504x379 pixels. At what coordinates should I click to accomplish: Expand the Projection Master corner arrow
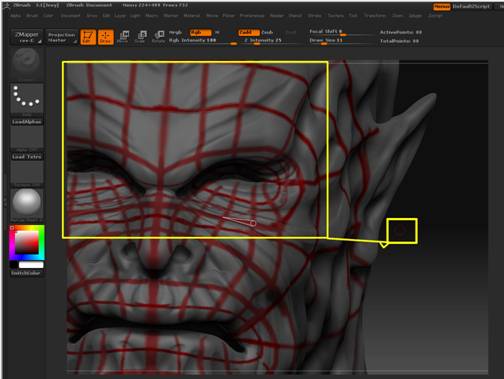(x=75, y=41)
